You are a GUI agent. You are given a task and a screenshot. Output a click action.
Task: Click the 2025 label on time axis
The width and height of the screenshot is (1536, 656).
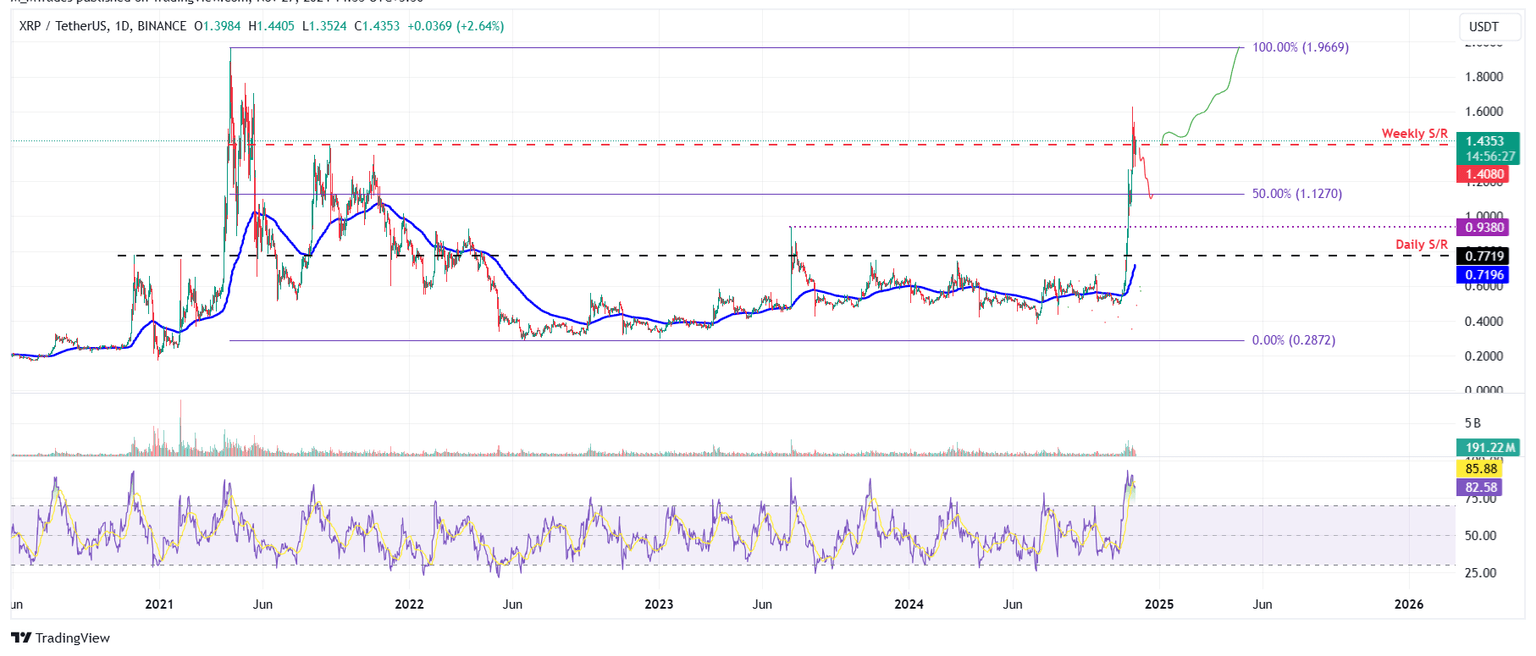point(1158,604)
